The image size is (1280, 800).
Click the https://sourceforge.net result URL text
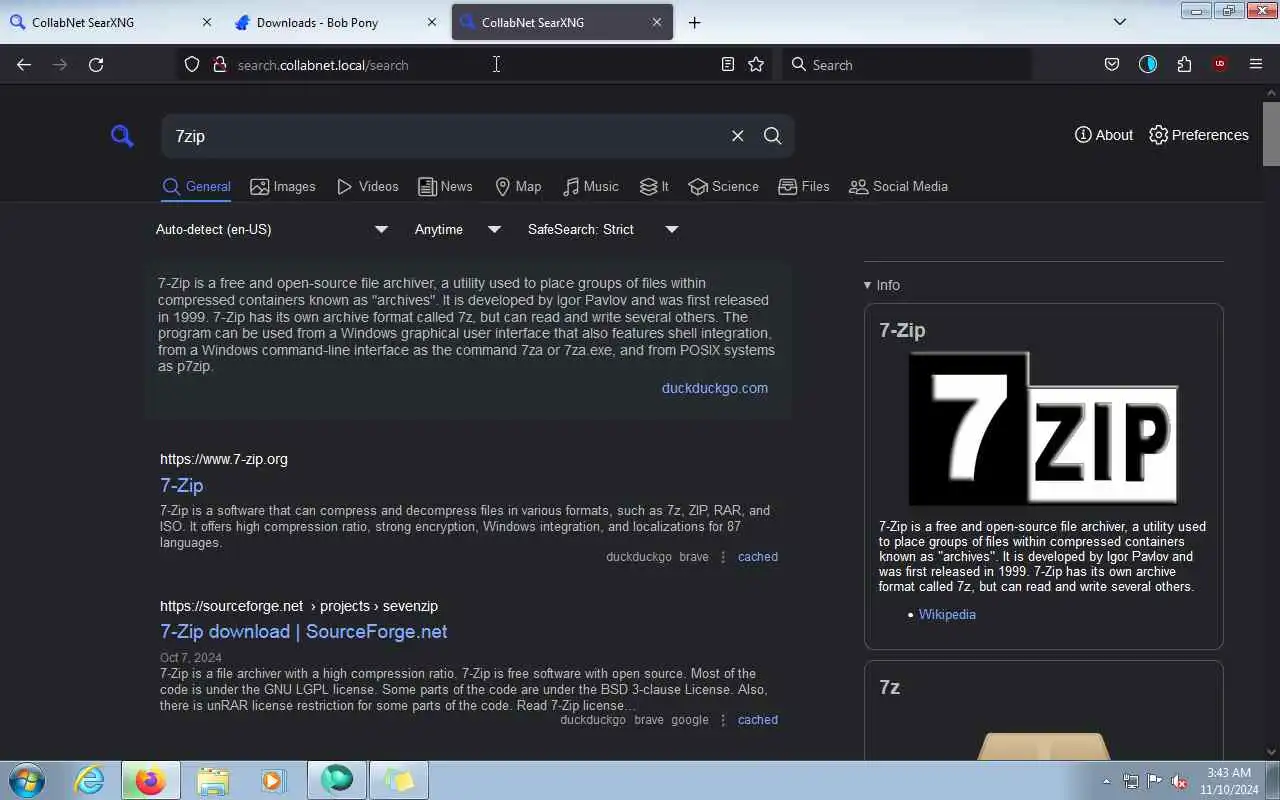pyautogui.click(x=232, y=606)
